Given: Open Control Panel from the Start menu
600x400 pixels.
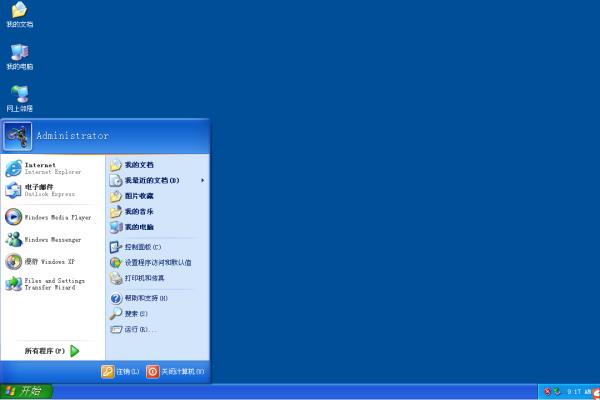Looking at the screenshot, I should (x=157, y=247).
